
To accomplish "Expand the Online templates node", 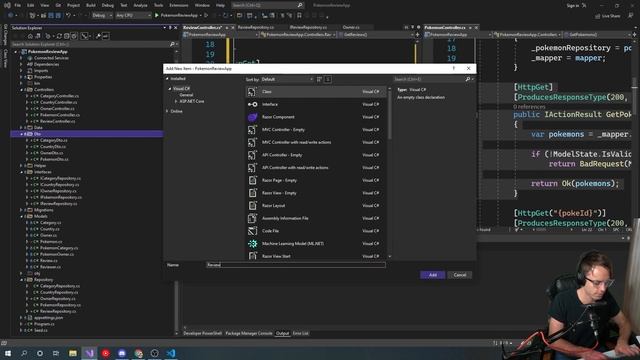I will tap(167, 111).
